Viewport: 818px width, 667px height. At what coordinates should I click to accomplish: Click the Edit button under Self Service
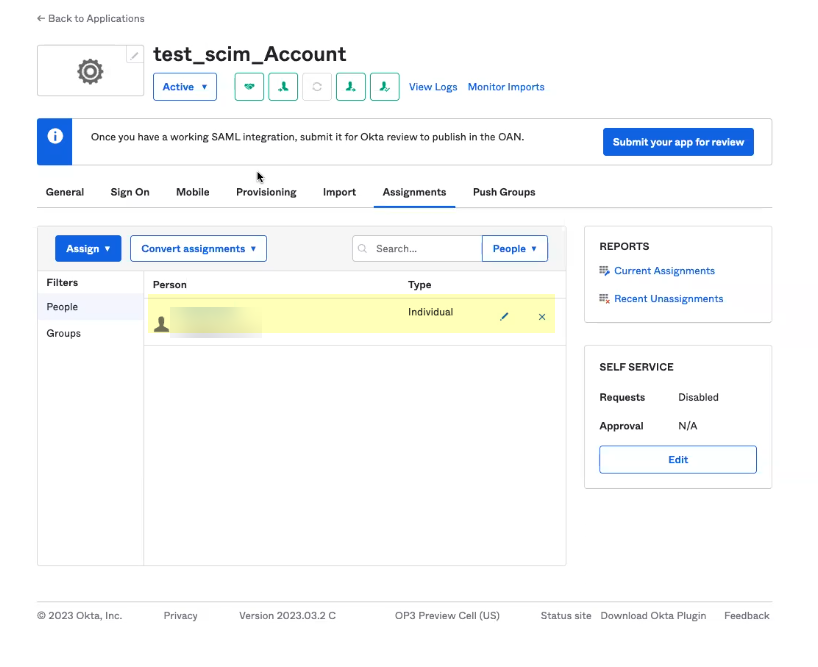coord(677,460)
